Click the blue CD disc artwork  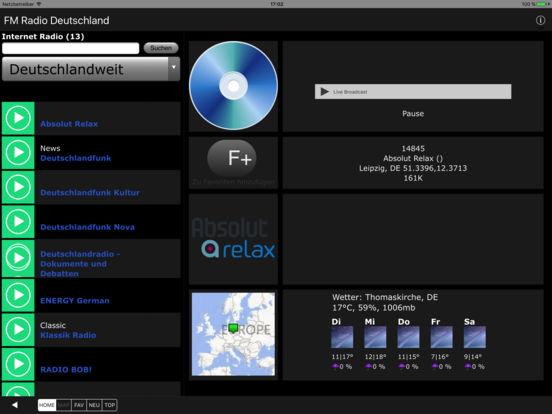pyautogui.click(x=233, y=86)
